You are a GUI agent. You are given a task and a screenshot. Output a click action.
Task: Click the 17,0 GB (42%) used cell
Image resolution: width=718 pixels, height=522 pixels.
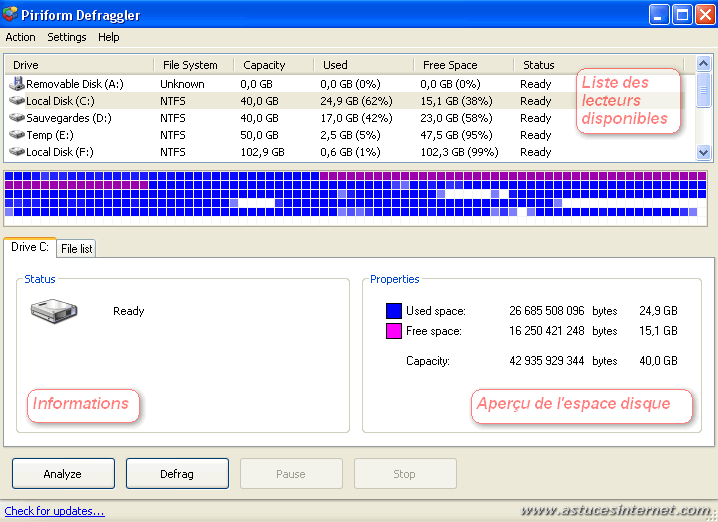point(356,118)
